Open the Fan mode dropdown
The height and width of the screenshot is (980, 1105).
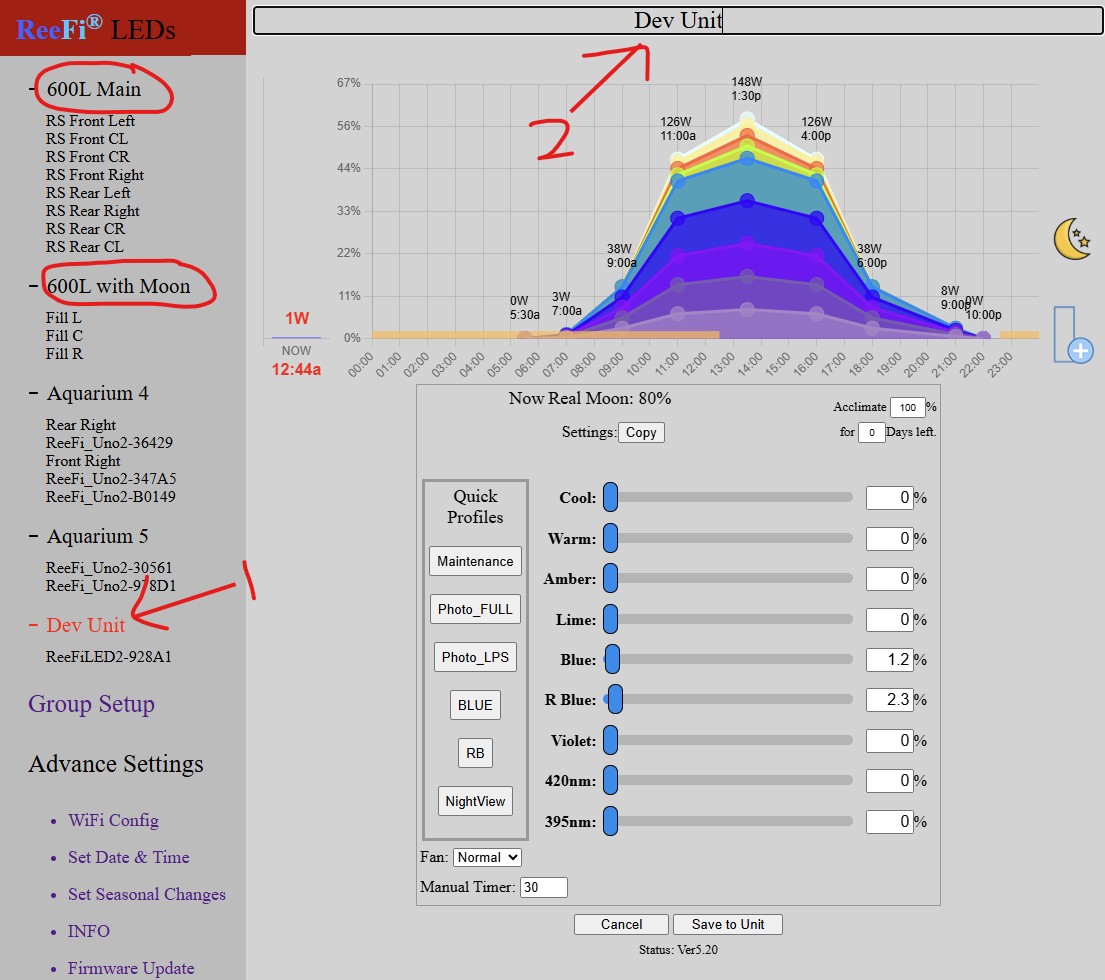click(x=487, y=857)
